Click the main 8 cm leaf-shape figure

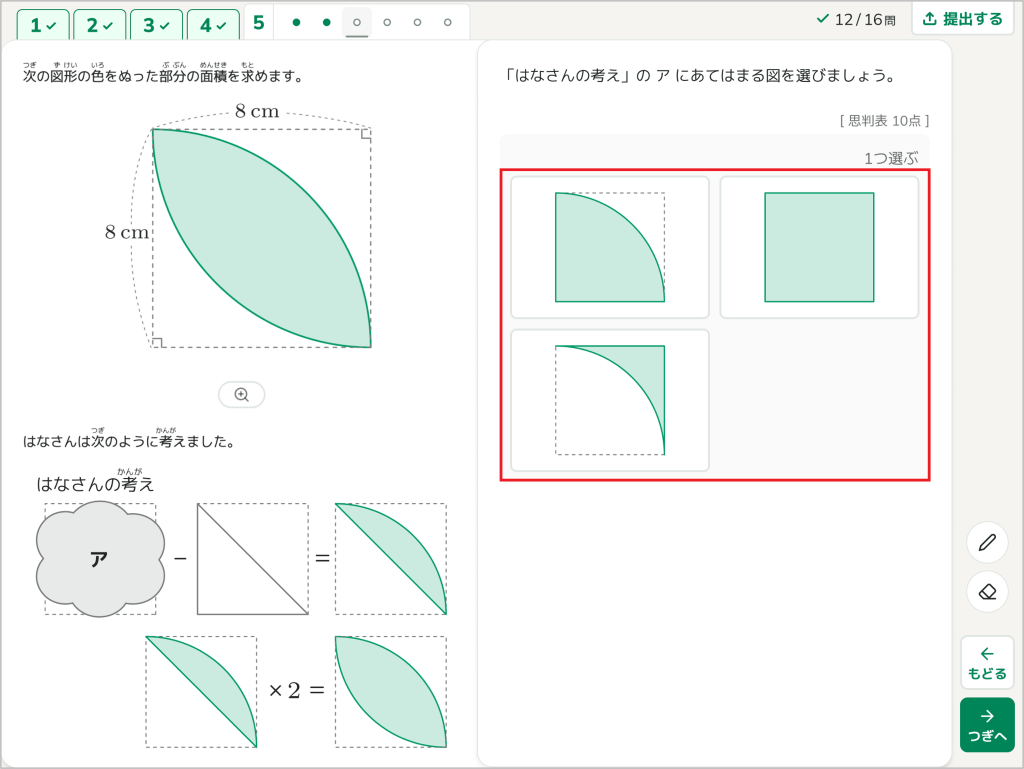click(261, 238)
